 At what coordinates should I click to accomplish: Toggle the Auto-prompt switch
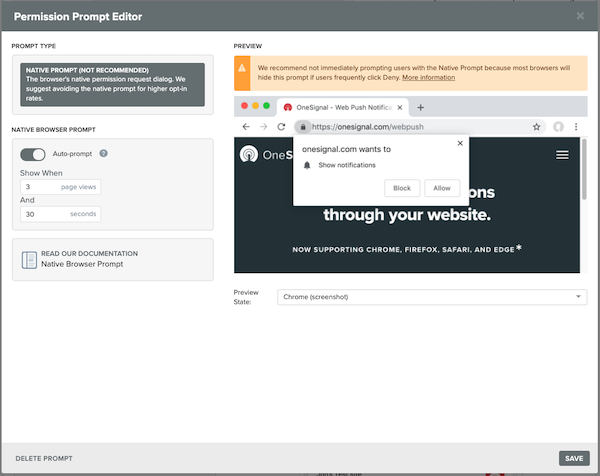[33, 154]
